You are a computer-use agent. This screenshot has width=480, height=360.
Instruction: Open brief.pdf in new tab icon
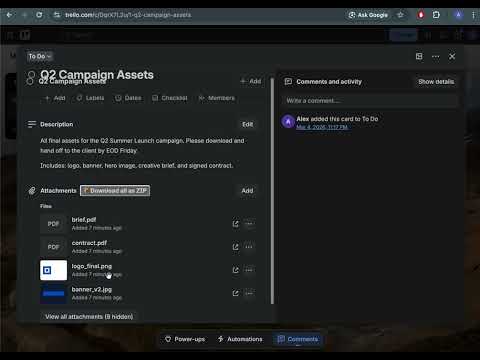[x=235, y=224]
